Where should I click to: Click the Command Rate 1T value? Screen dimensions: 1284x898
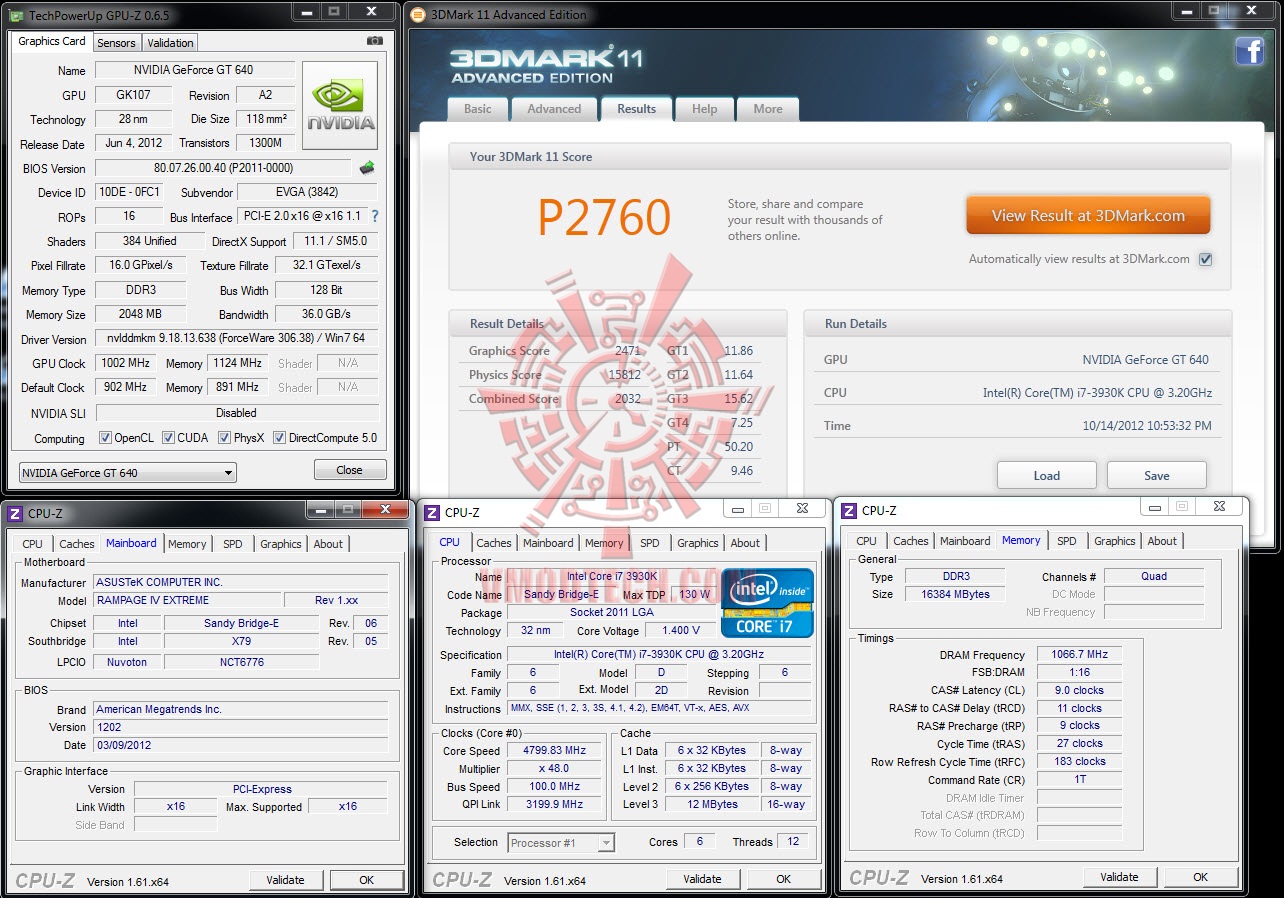pyautogui.click(x=1080, y=780)
